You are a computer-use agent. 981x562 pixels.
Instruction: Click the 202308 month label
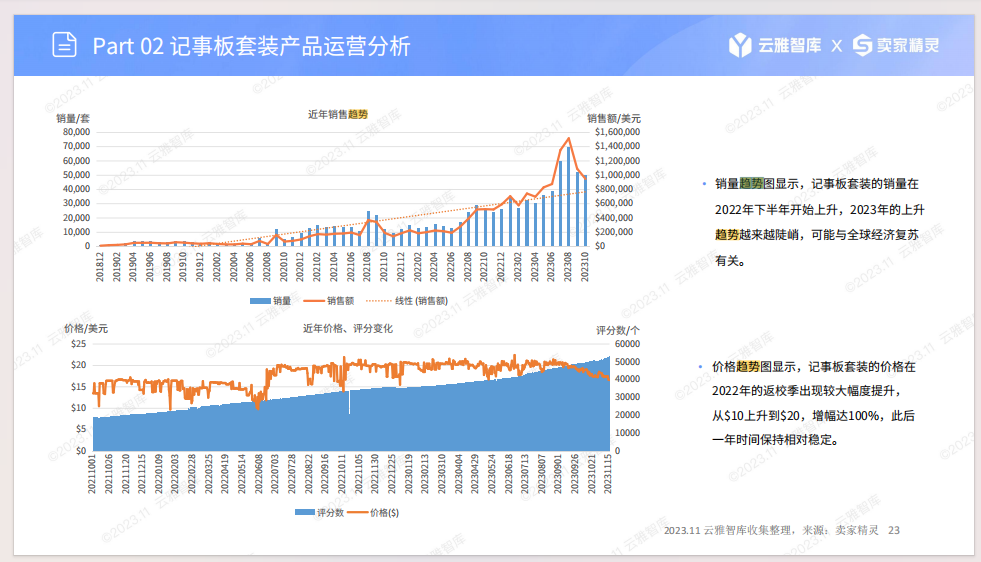pyautogui.click(x=567, y=267)
